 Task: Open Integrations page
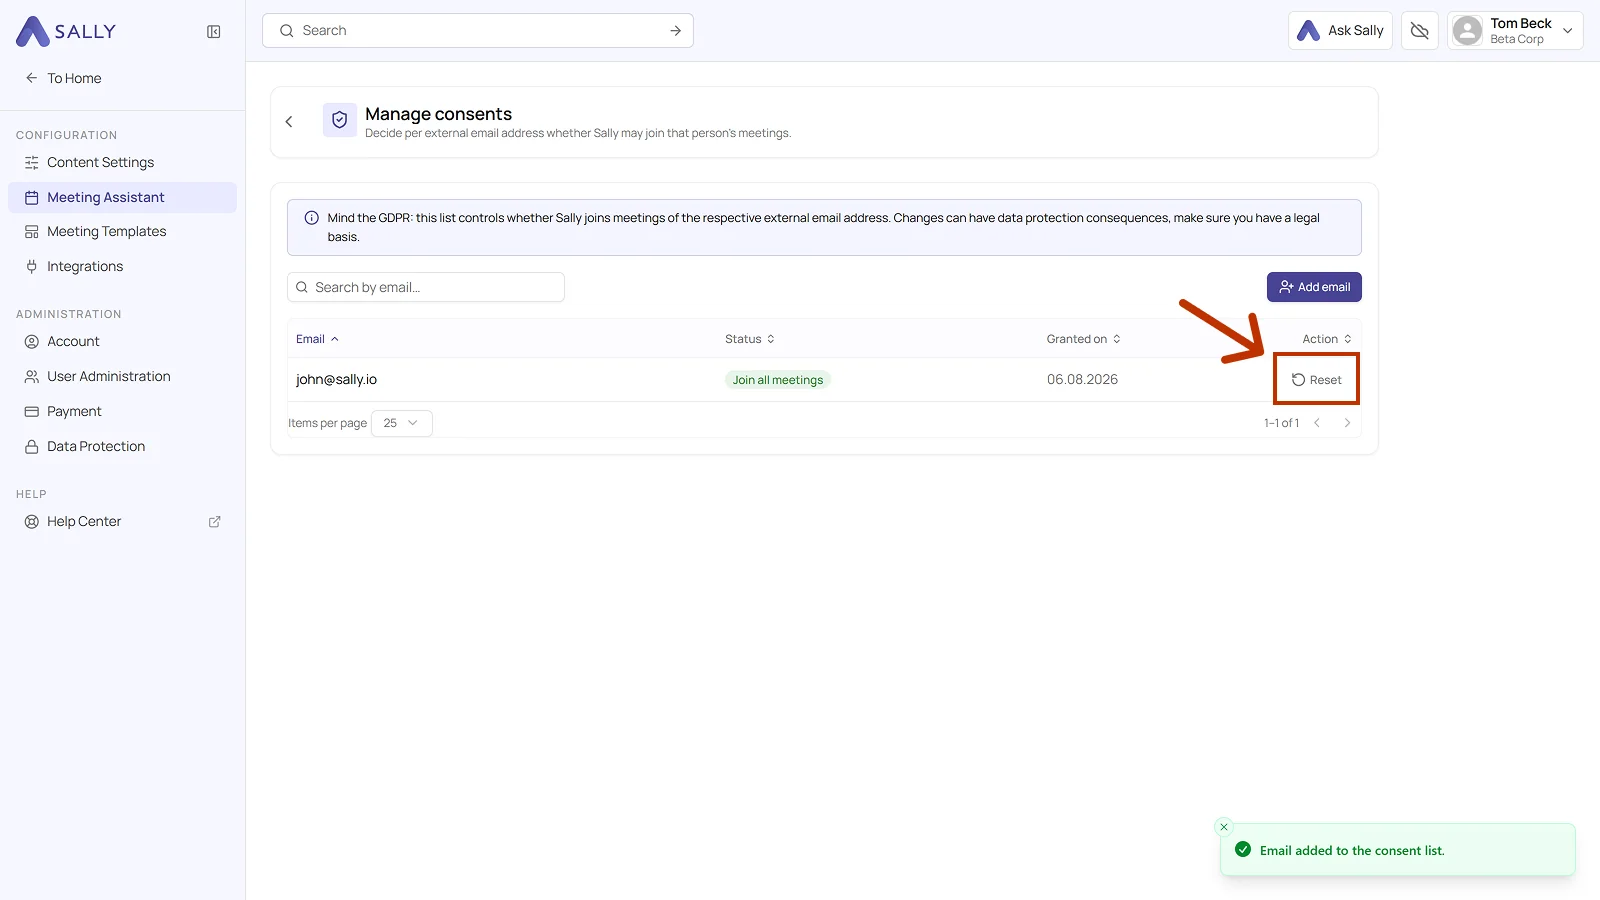click(x=122, y=266)
